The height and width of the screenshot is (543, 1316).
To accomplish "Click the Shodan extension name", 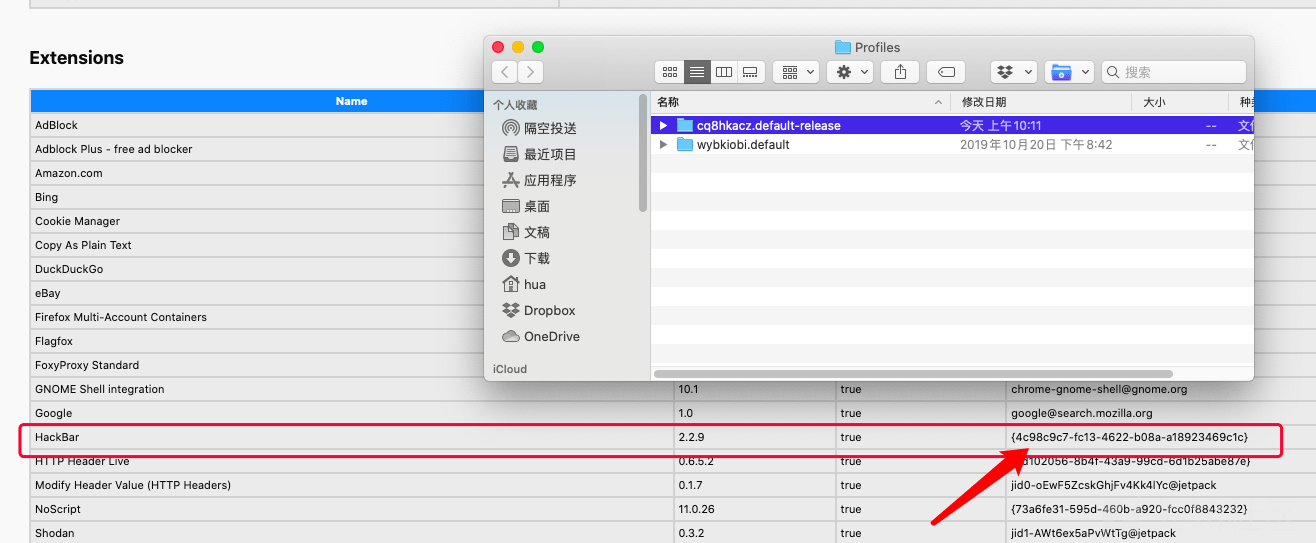I will tap(55, 533).
